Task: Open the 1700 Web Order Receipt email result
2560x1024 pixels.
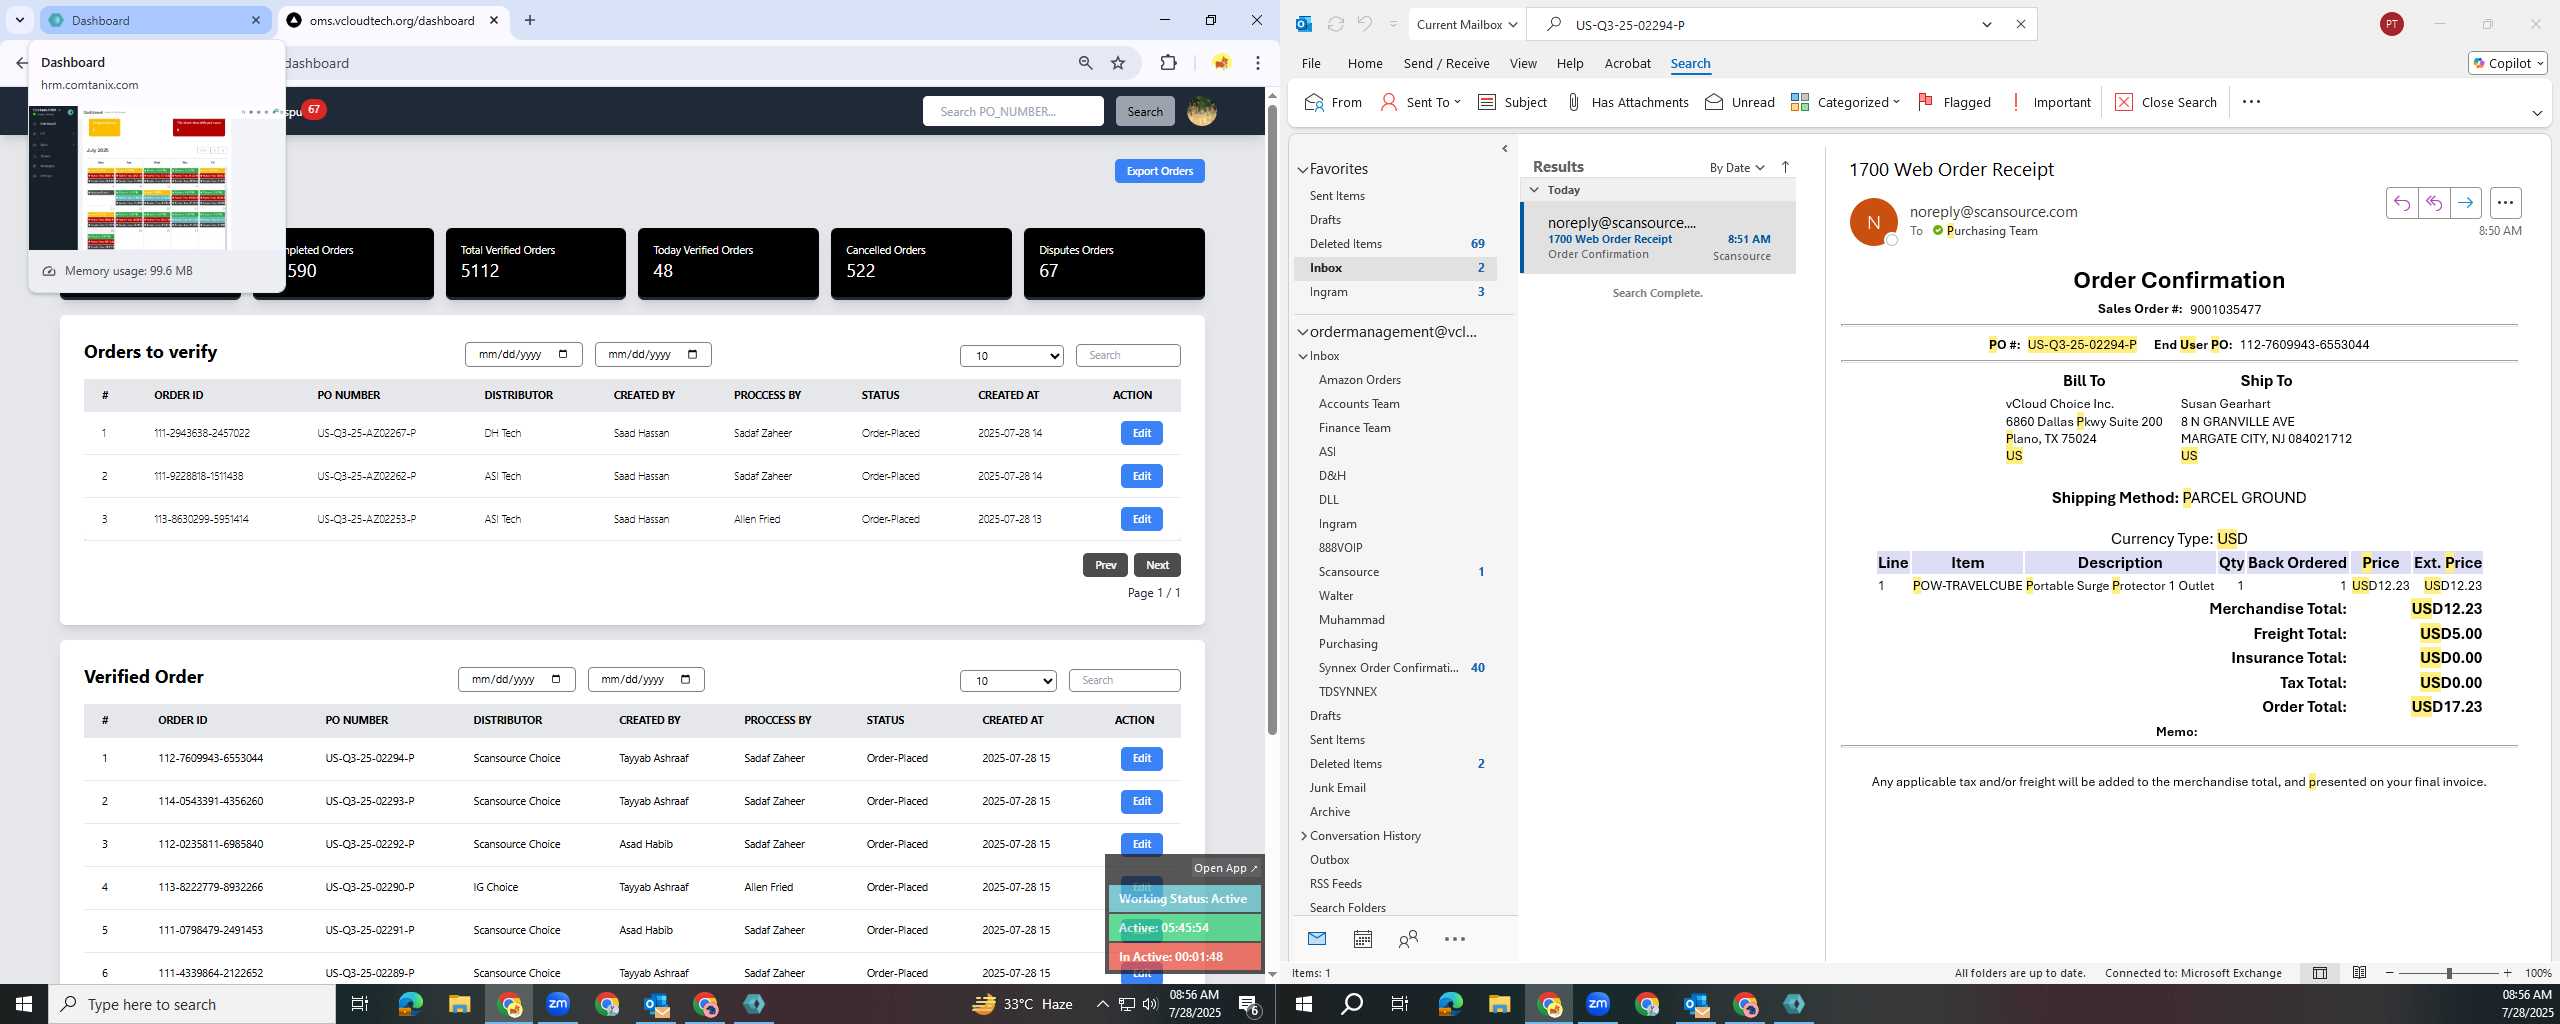Action: pyautogui.click(x=1658, y=238)
